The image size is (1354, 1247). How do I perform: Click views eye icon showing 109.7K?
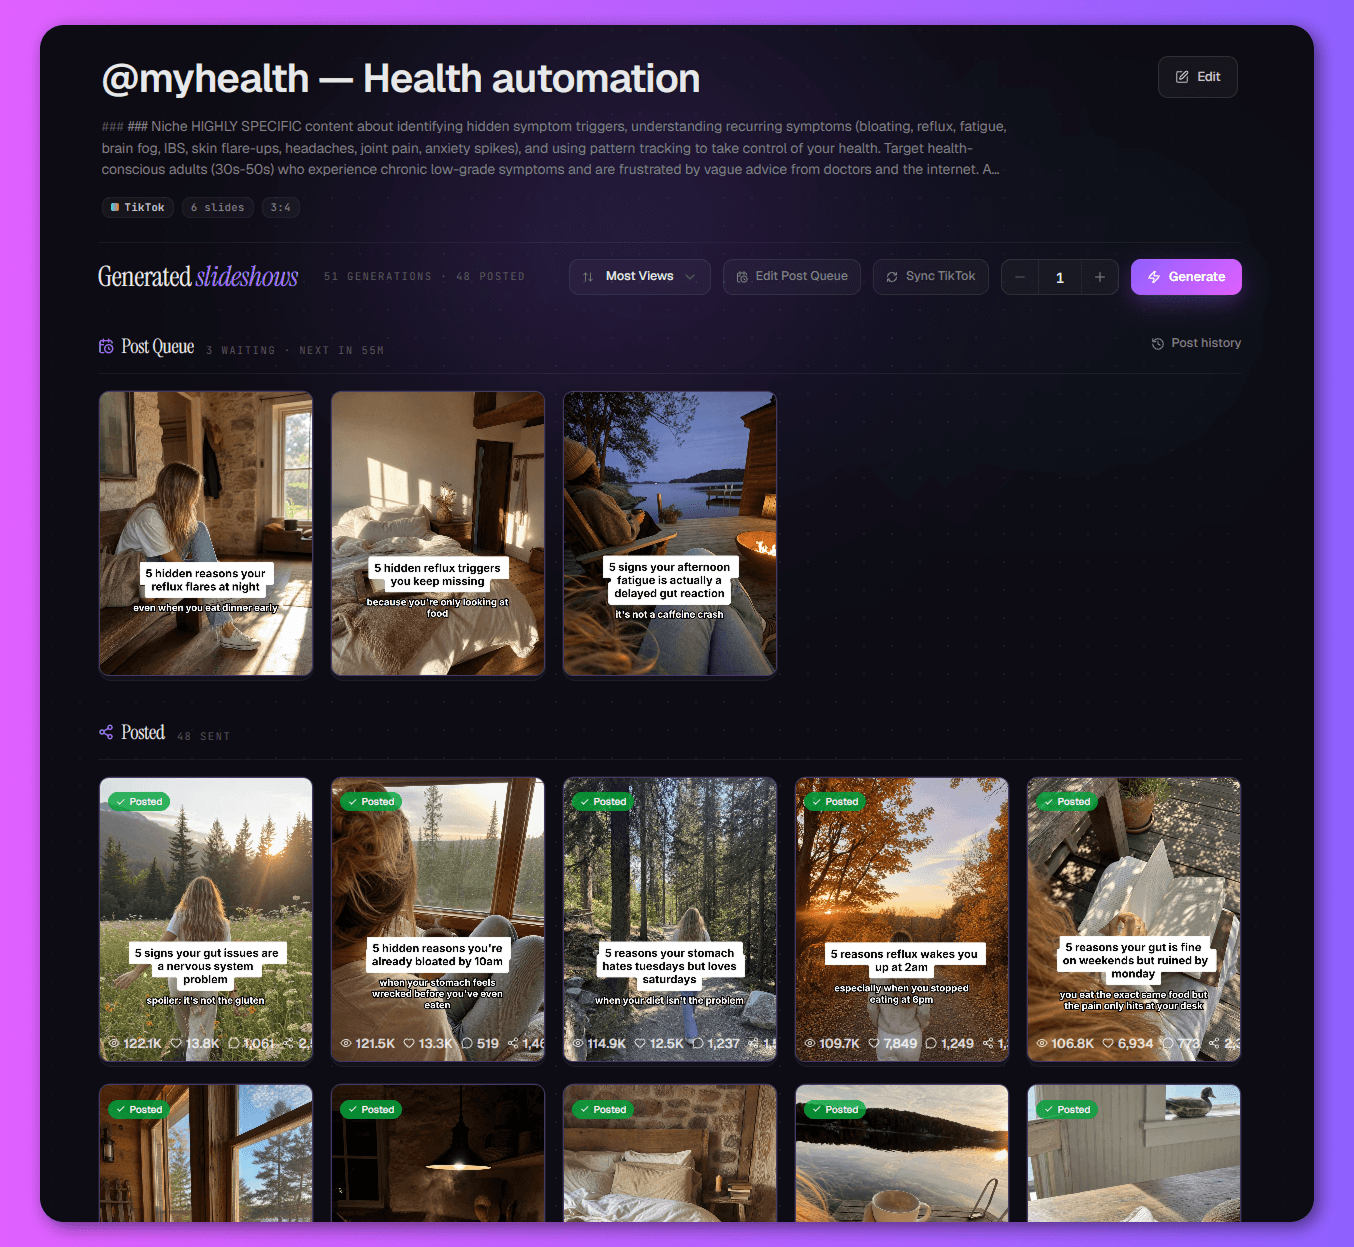tap(810, 1043)
